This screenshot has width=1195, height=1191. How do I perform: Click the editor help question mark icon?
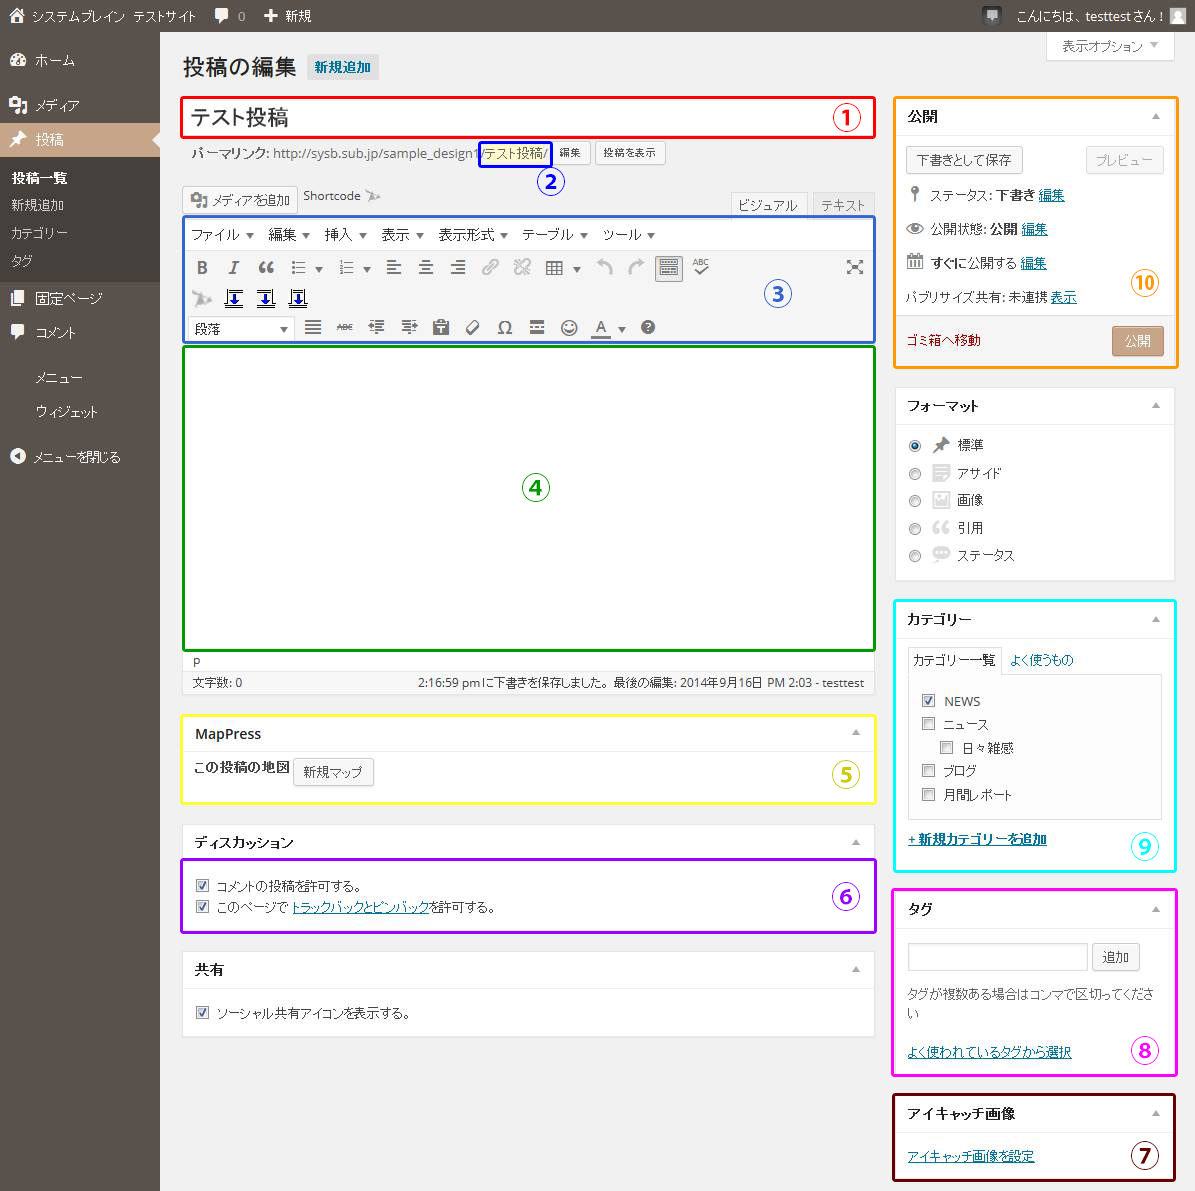648,327
